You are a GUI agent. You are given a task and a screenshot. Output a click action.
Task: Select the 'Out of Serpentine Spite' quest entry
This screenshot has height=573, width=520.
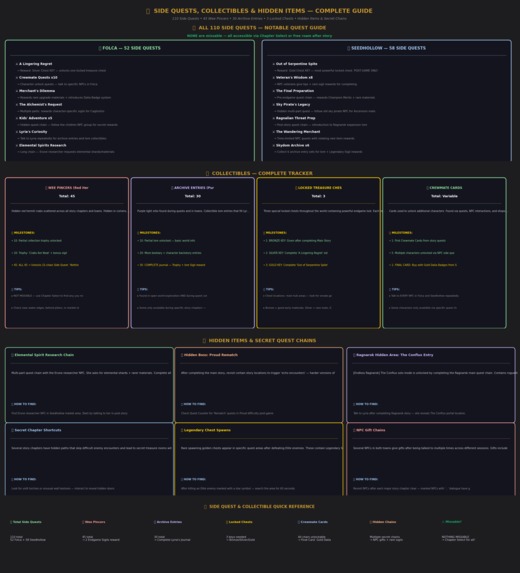296,64
